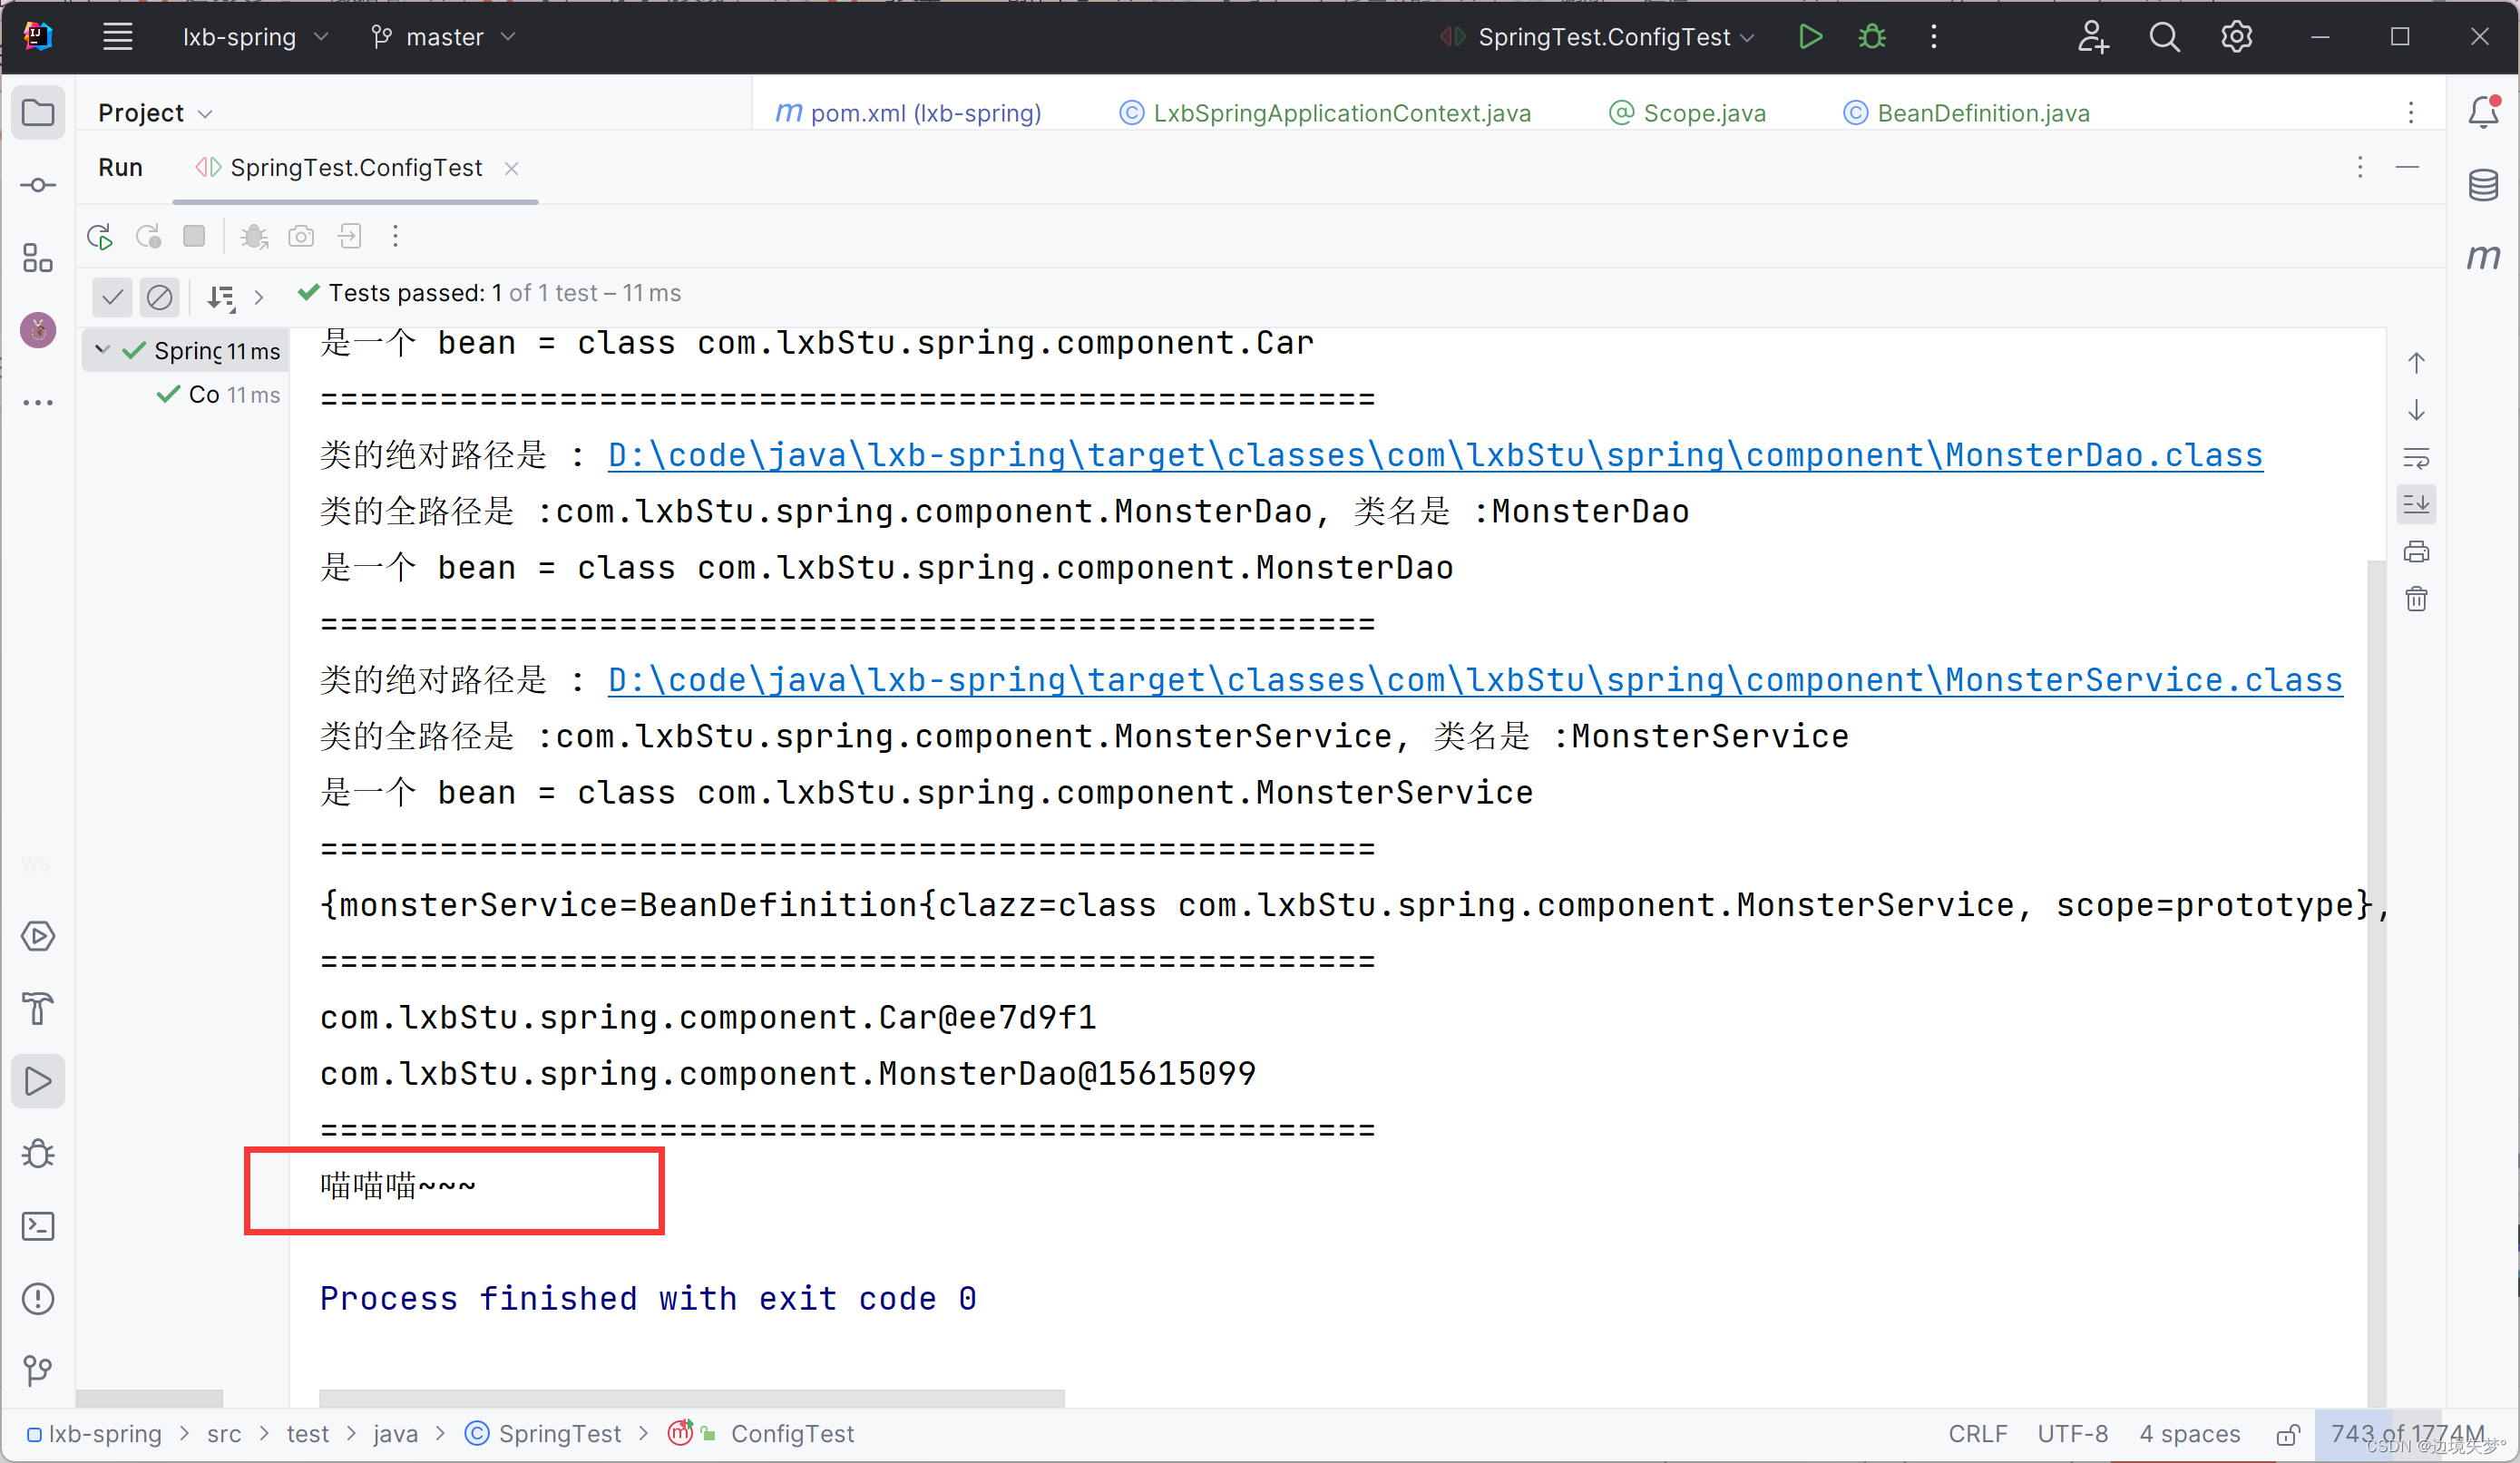This screenshot has width=2520, height=1463.
Task: Collapse SpringTest tree node
Action: [x=102, y=350]
